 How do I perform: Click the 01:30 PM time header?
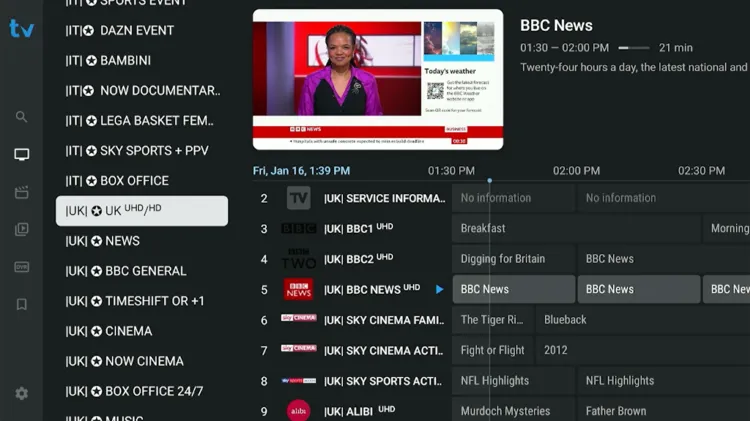(x=451, y=171)
